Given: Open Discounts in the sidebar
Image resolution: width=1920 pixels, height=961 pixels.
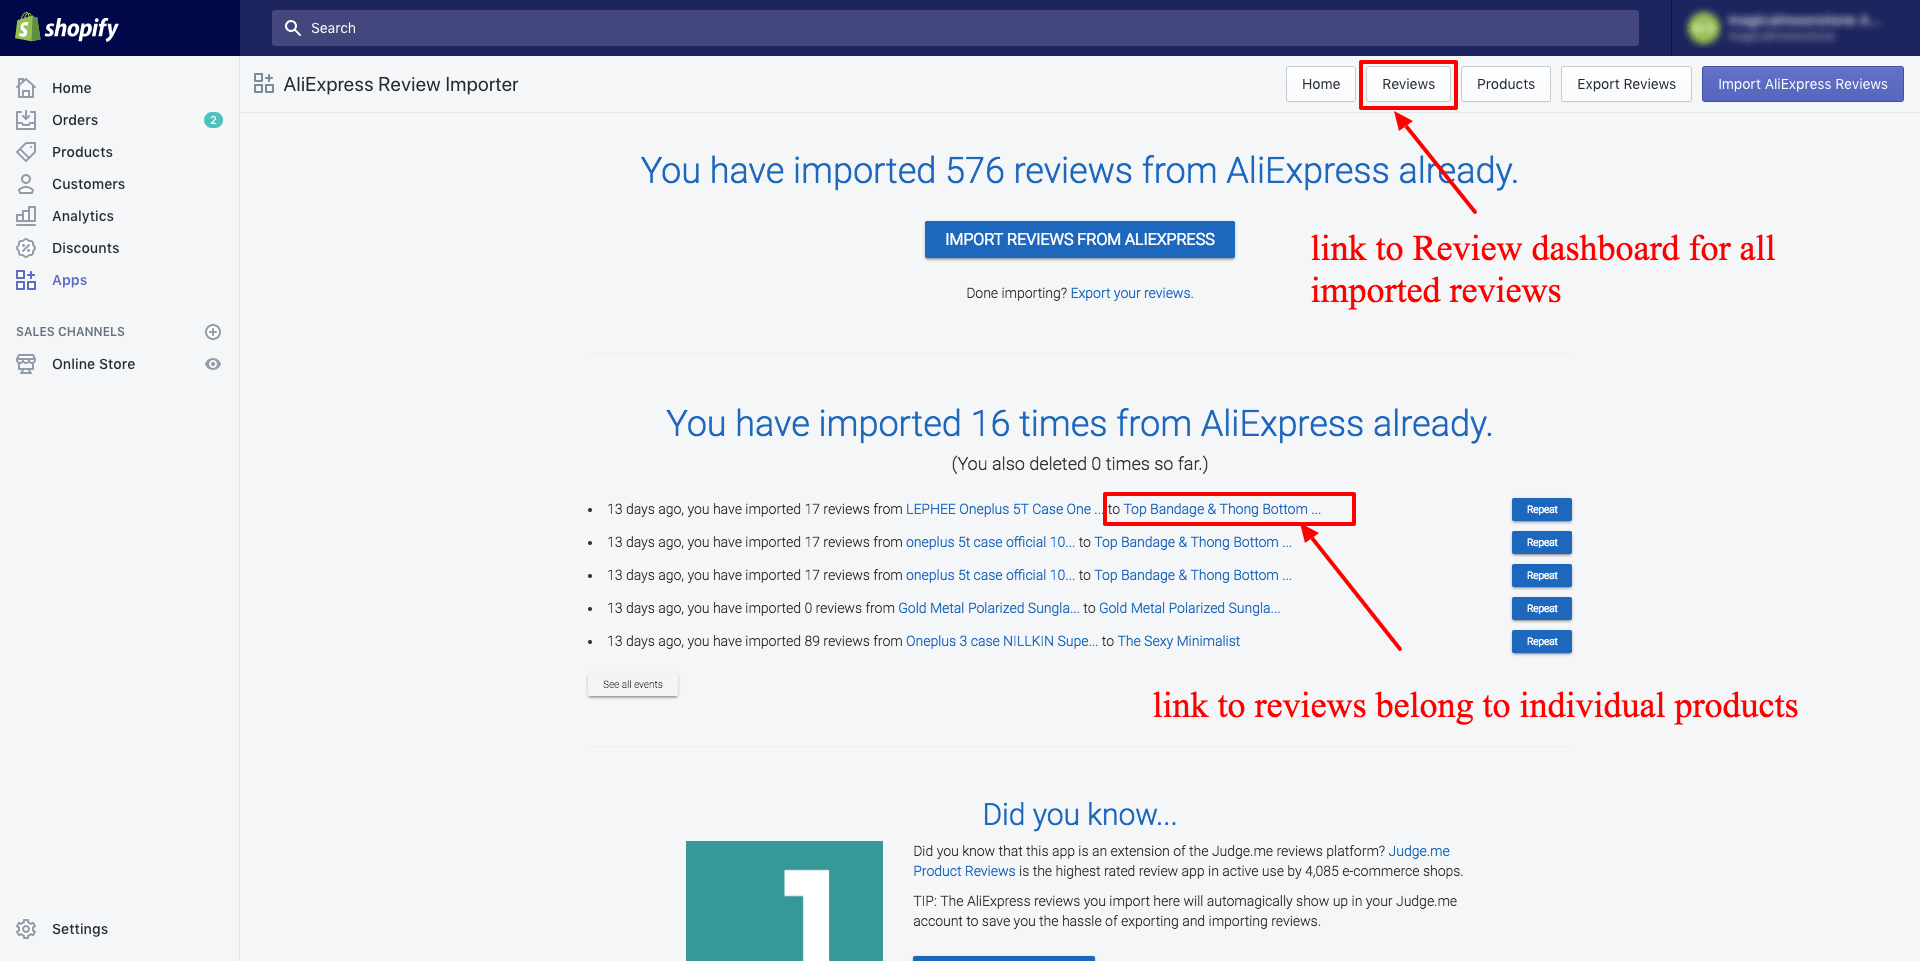Looking at the screenshot, I should coord(85,248).
